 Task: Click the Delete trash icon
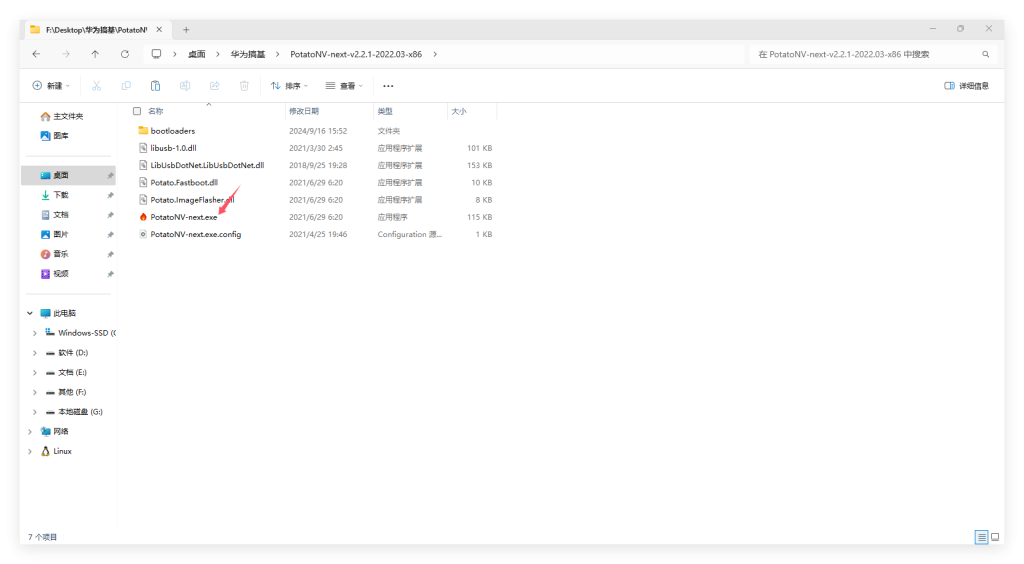click(244, 86)
